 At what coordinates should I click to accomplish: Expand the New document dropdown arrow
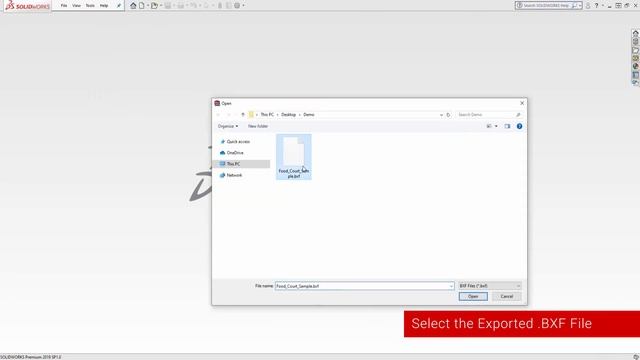(148, 6)
